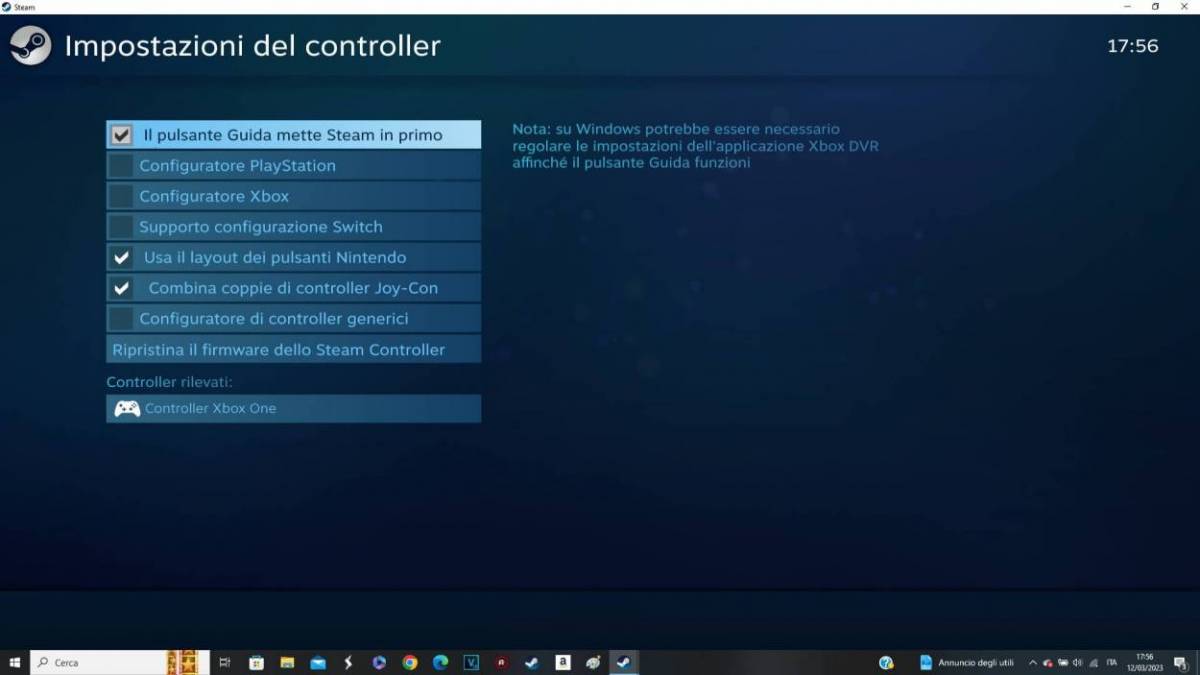Viewport: 1200px width, 675px height.
Task: Open the Mail app in the taskbar
Action: [318, 662]
